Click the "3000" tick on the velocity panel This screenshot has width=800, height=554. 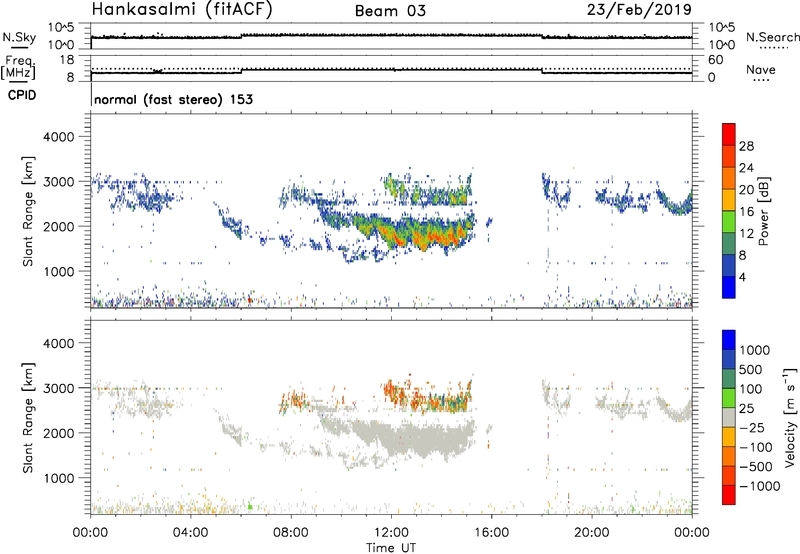click(x=58, y=388)
